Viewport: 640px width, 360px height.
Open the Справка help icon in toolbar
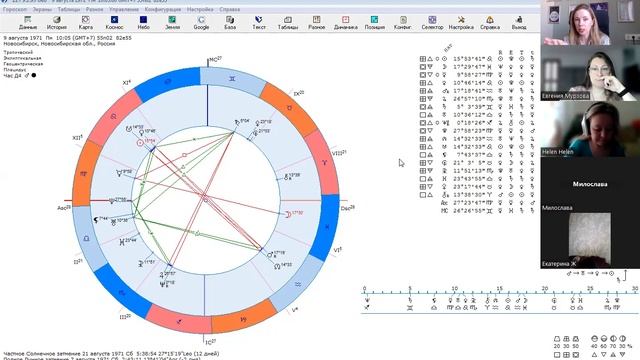[490, 23]
